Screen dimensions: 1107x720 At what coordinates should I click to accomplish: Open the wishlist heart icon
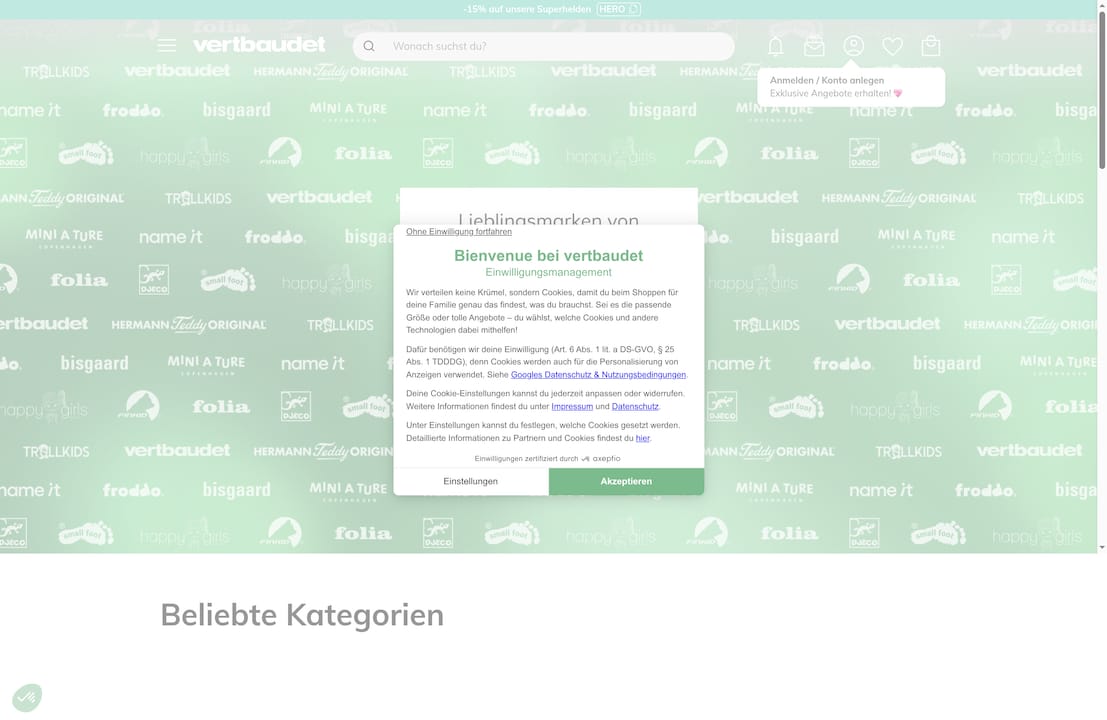coord(892,47)
